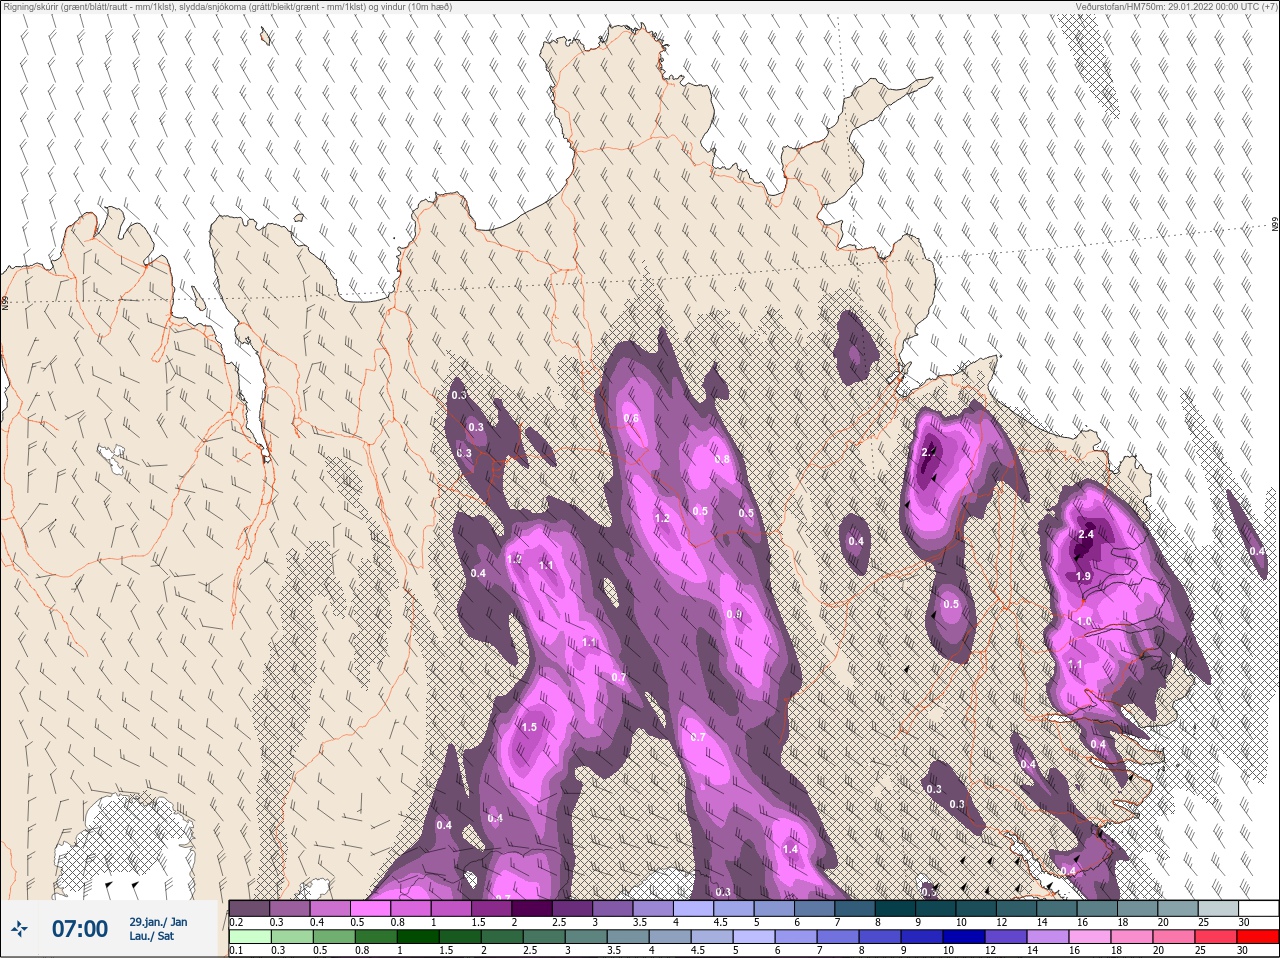
Task: Select the darkest purple swatch labeled 2 in the upper legend
Action: [x=531, y=908]
